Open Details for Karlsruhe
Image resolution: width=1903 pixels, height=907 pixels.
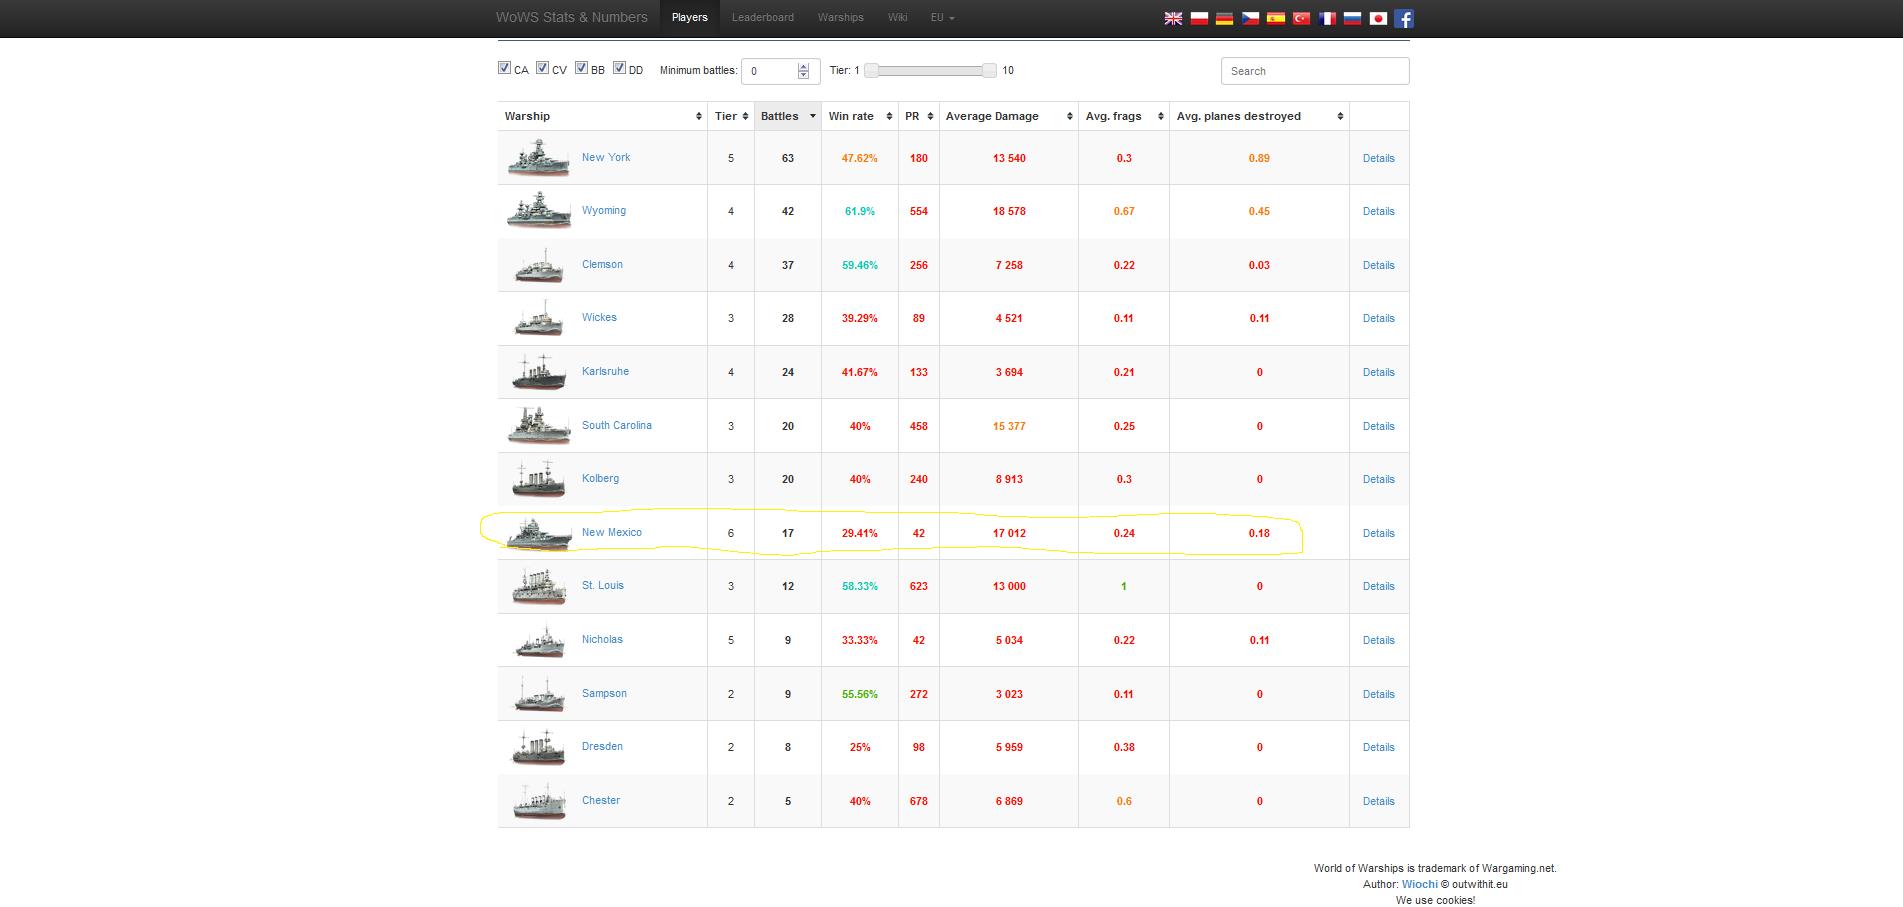(x=1378, y=372)
